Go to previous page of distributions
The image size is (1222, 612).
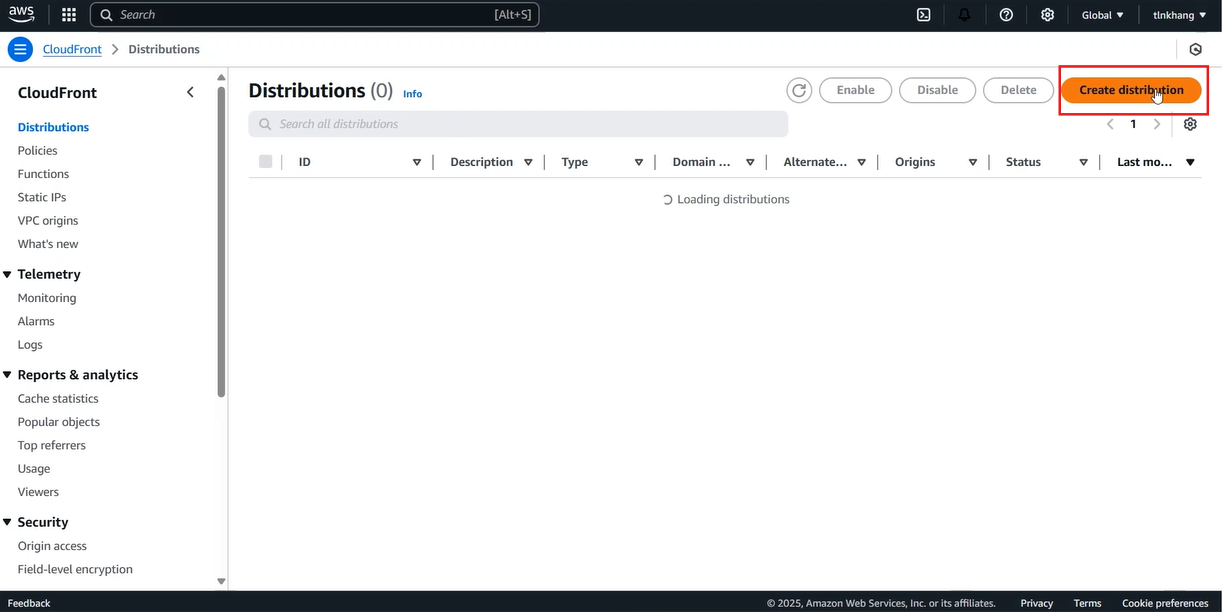[1110, 124]
